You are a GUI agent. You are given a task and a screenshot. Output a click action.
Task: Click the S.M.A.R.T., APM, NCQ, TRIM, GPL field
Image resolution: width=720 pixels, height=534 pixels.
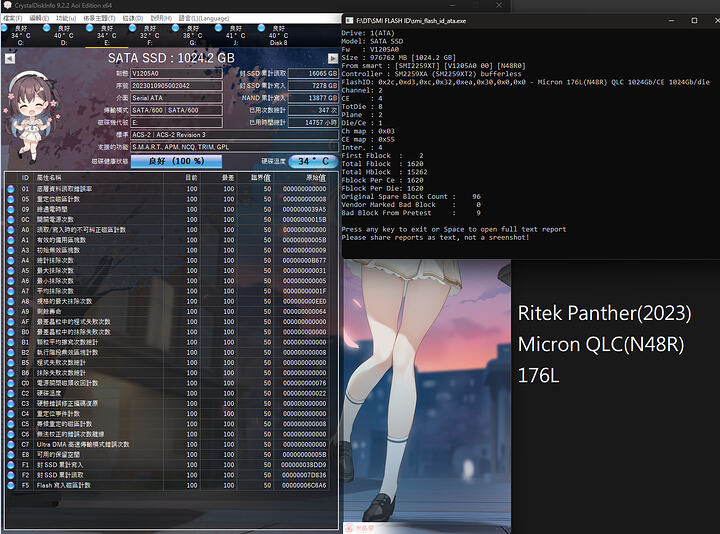(x=234, y=147)
